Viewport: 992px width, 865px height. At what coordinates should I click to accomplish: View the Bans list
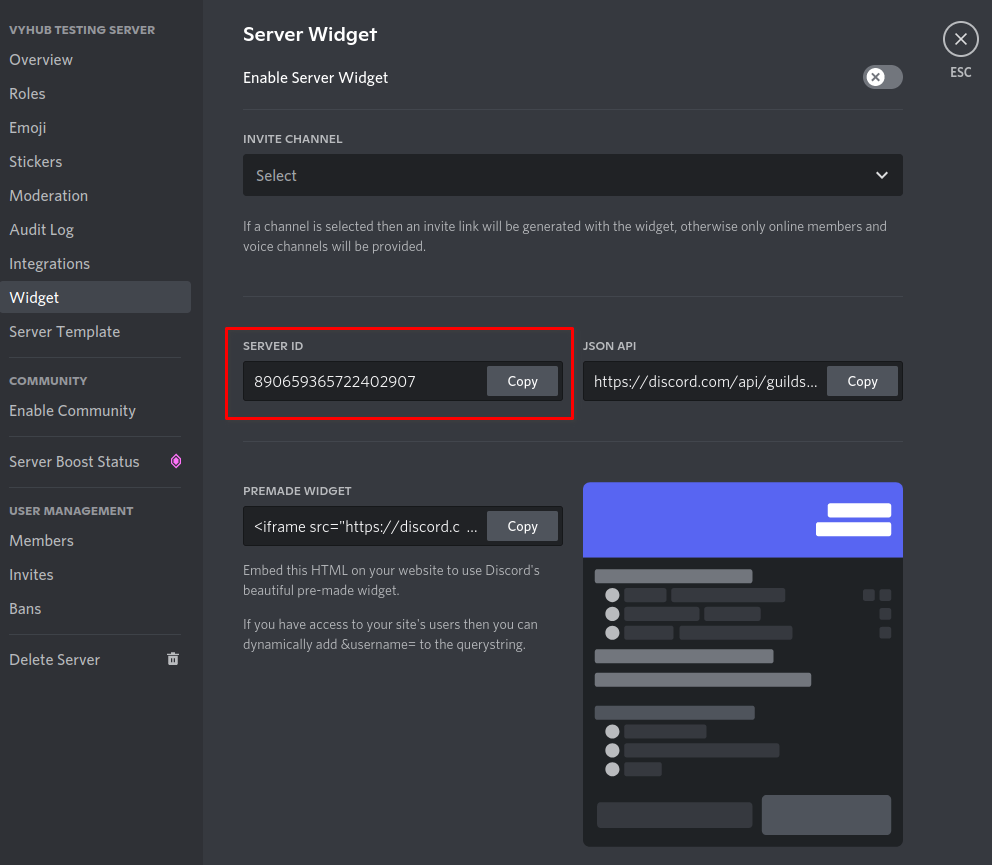point(25,608)
